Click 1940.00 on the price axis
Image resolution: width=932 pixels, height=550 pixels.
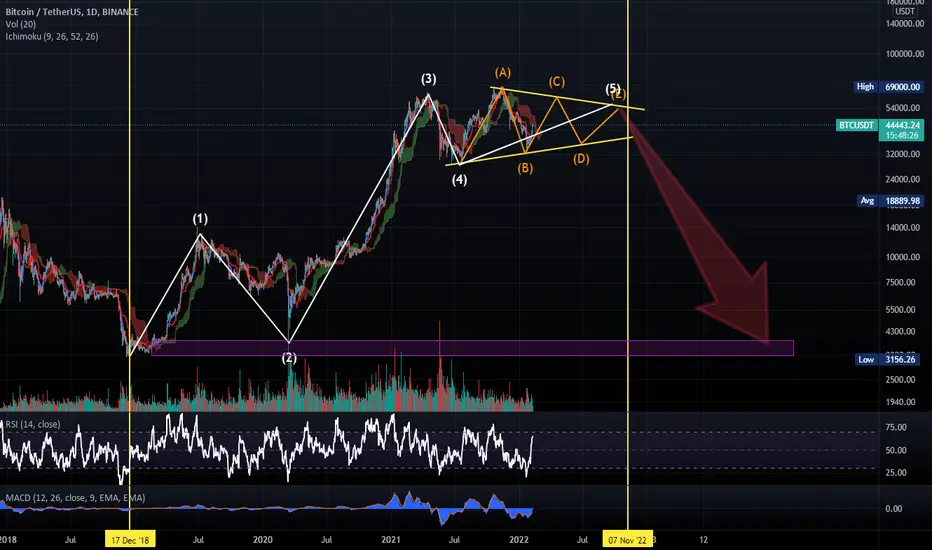[x=900, y=402]
